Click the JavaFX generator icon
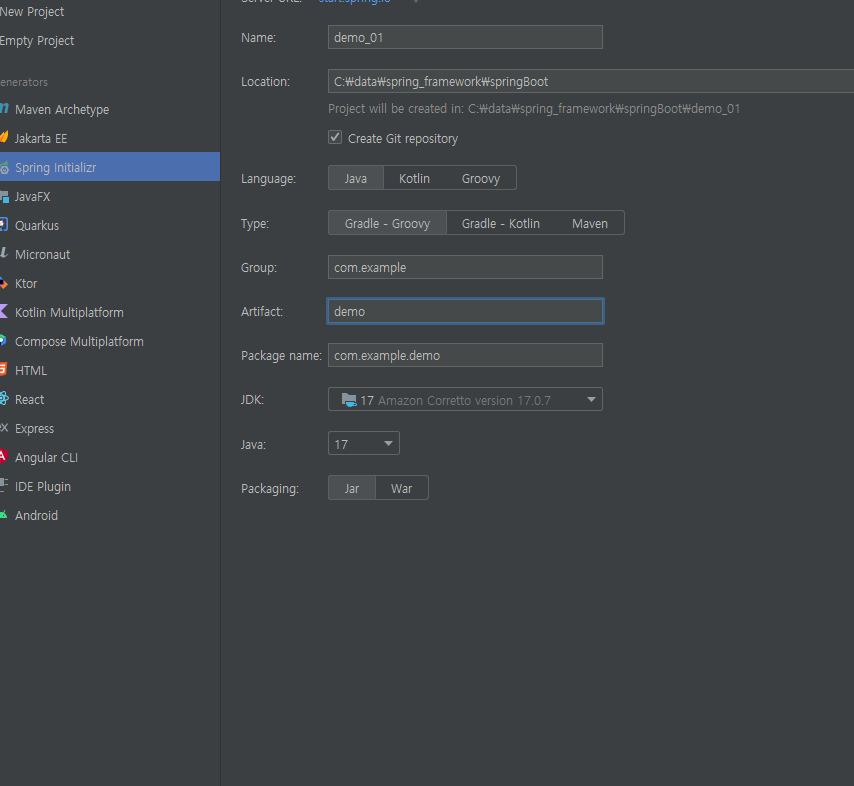 coord(4,196)
